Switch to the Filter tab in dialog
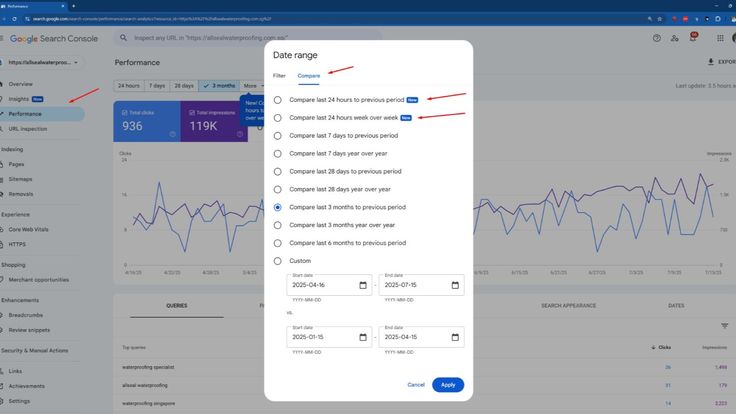Image resolution: width=736 pixels, height=414 pixels. click(279, 76)
